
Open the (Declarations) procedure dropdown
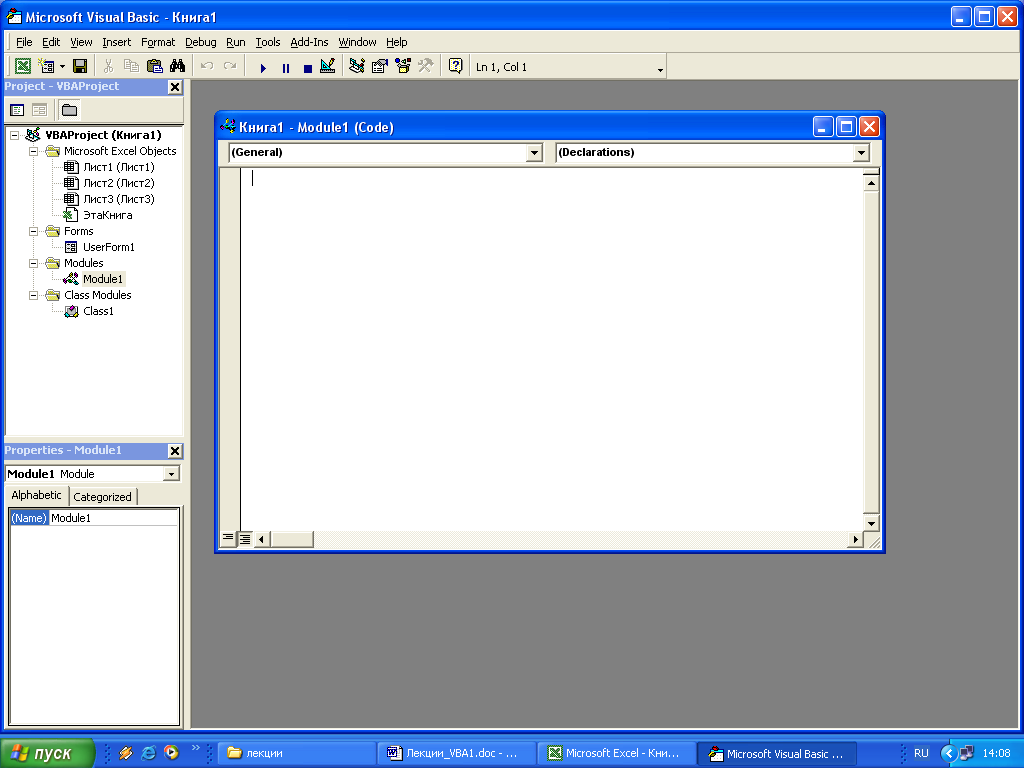tap(862, 153)
